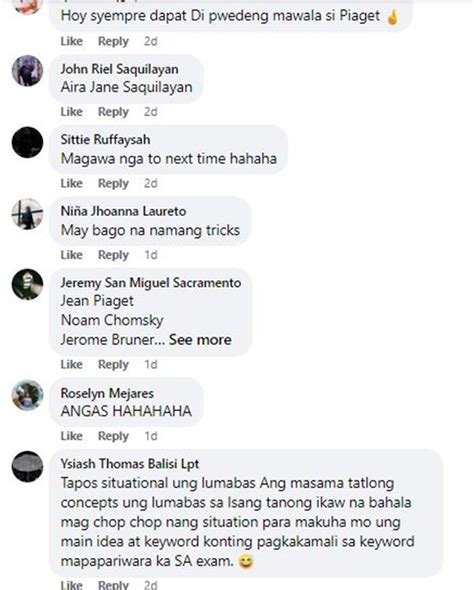This screenshot has width=474, height=590.
Task: Open Jeremy San Miguel Sacramento's avatar
Action: coord(27,284)
